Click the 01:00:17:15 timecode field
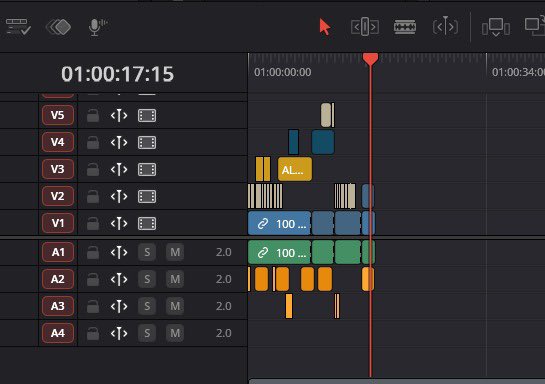This screenshot has width=545, height=384. [117, 74]
